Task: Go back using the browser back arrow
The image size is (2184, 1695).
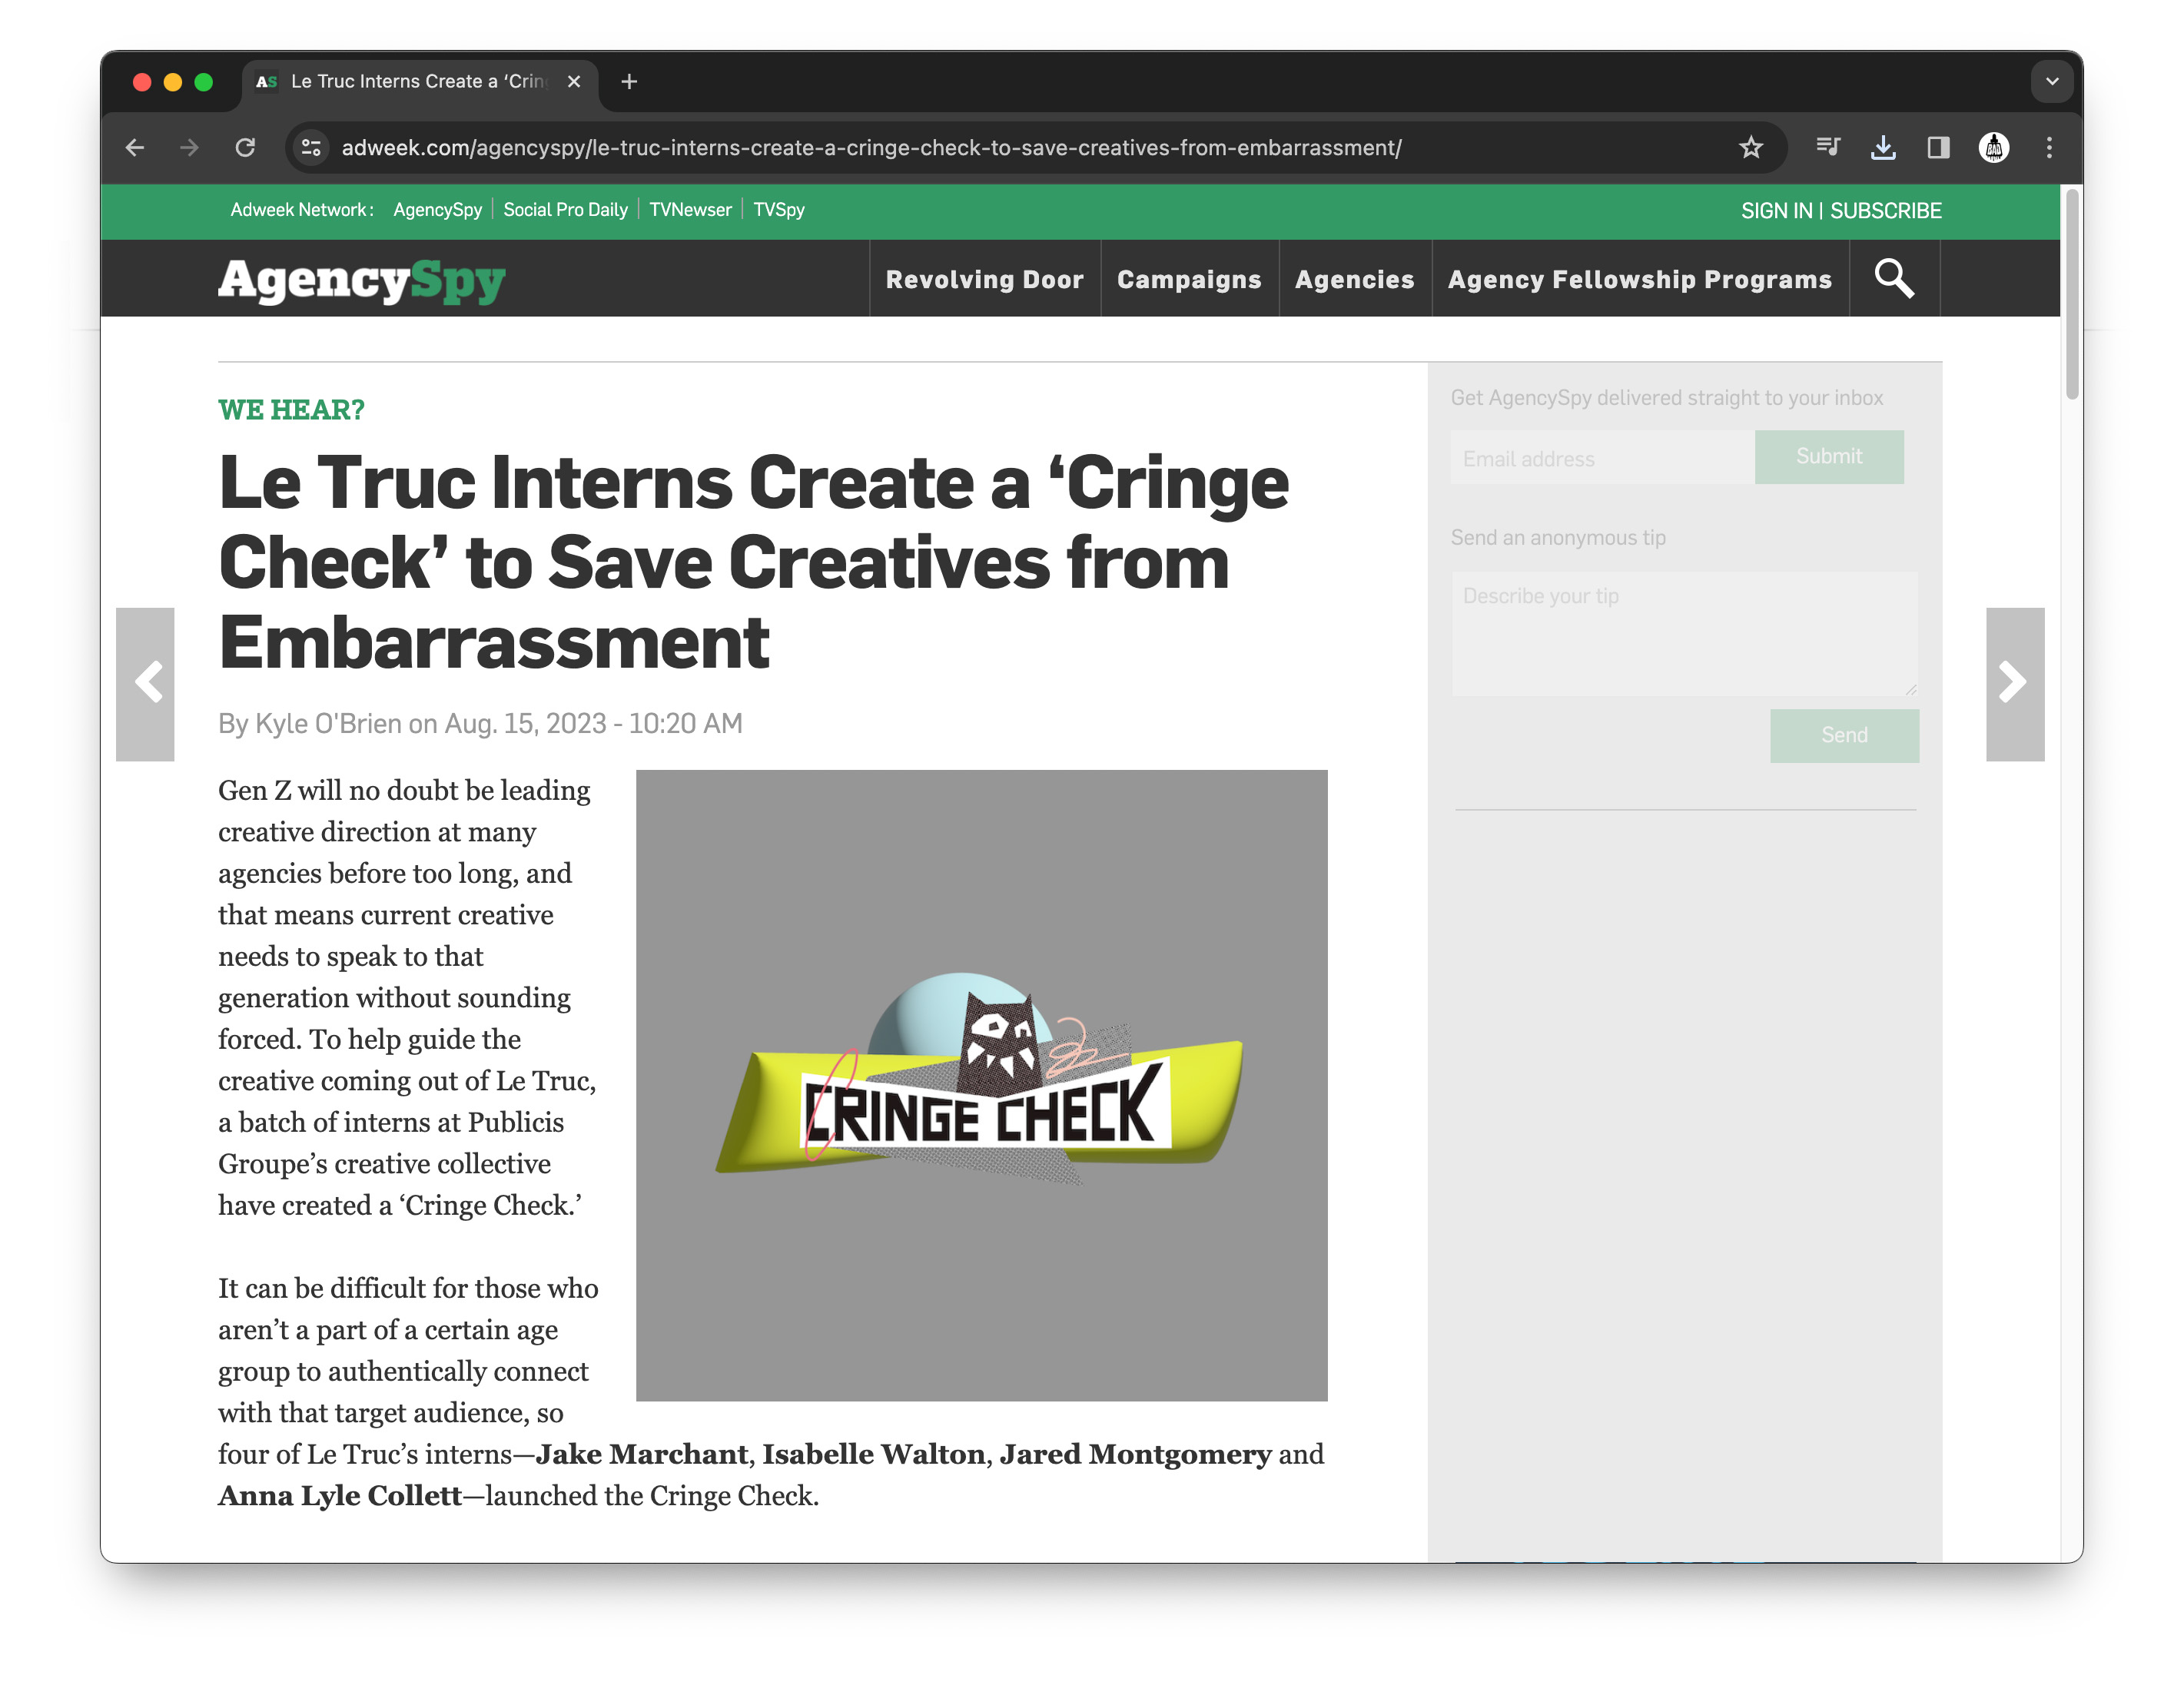Action: tap(135, 148)
